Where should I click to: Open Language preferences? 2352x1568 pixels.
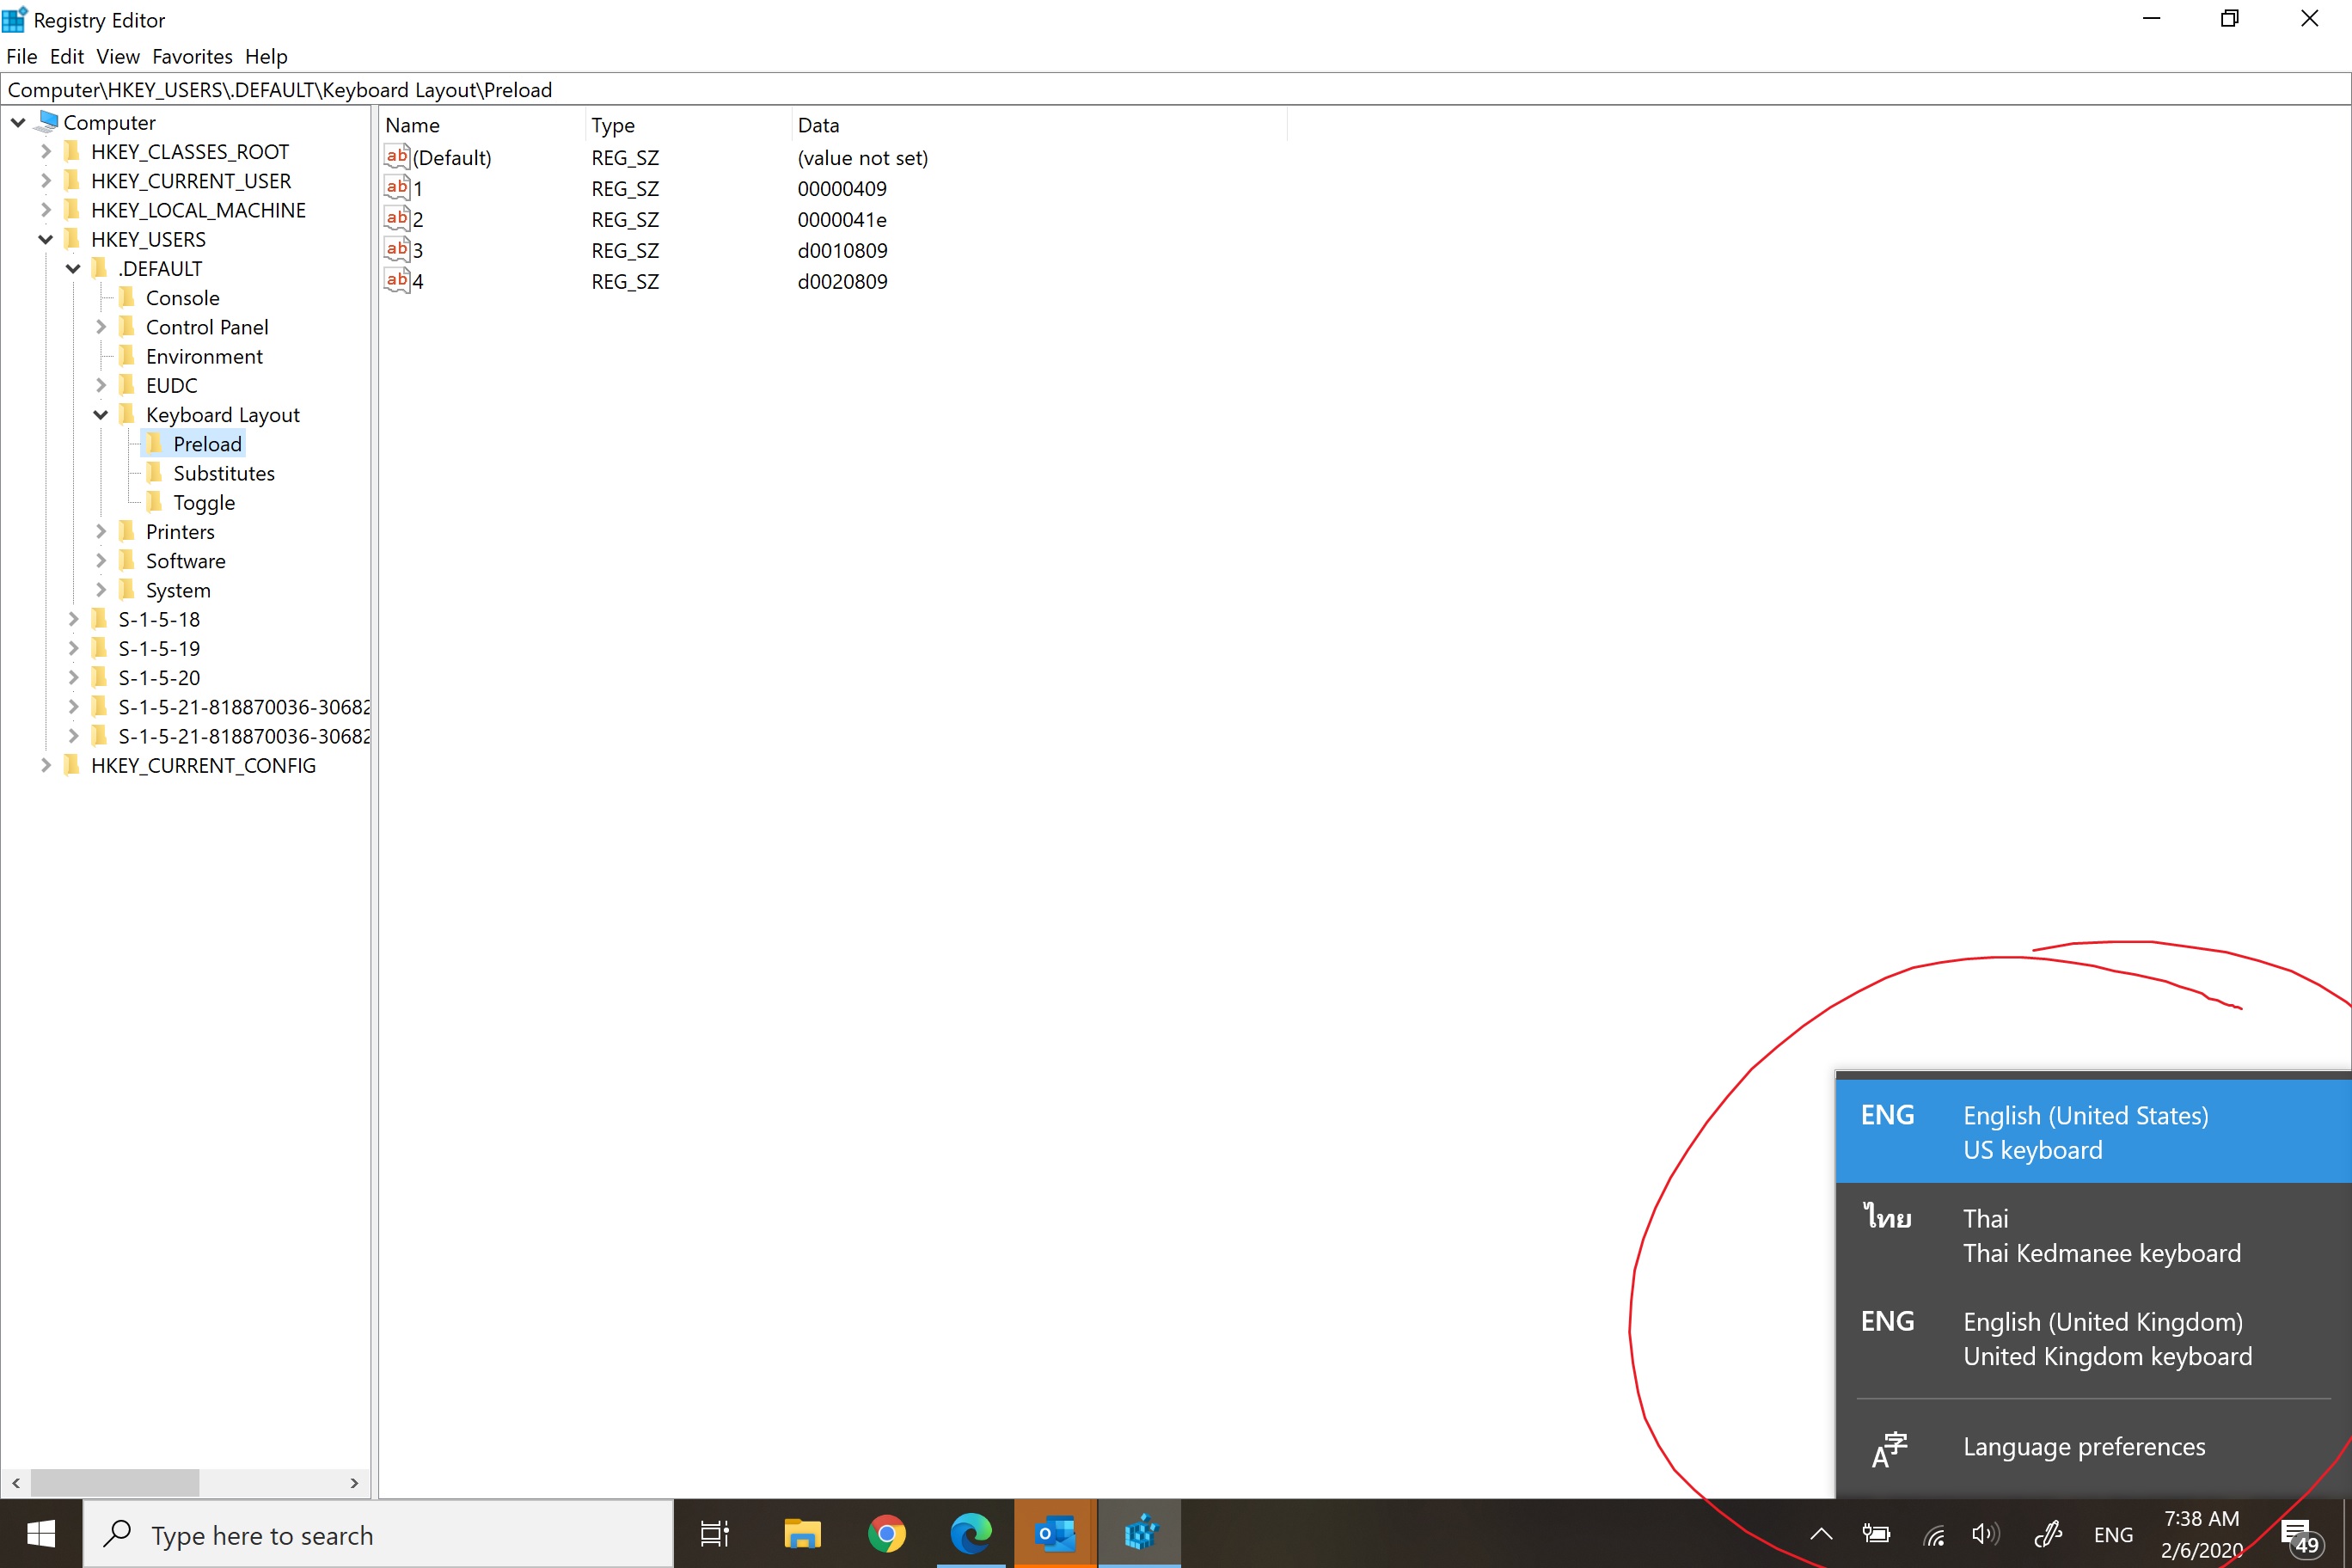[2083, 1446]
